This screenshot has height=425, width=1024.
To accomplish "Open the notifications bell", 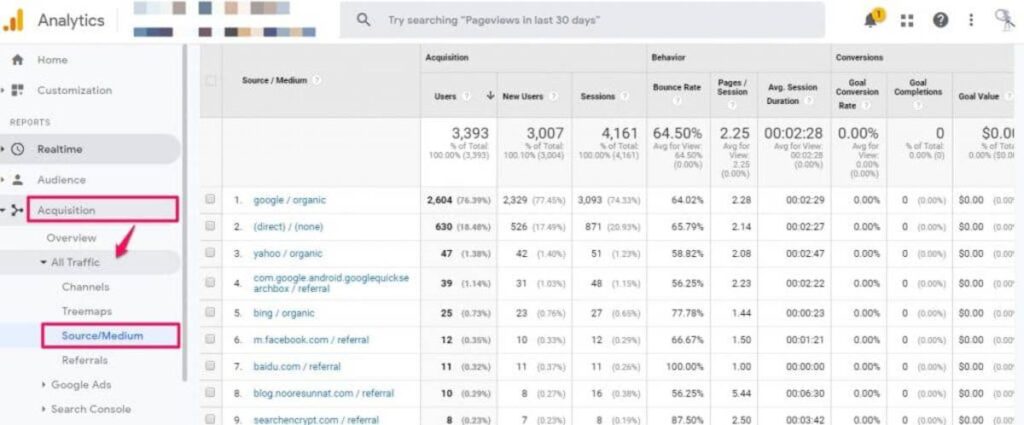I will [871, 20].
